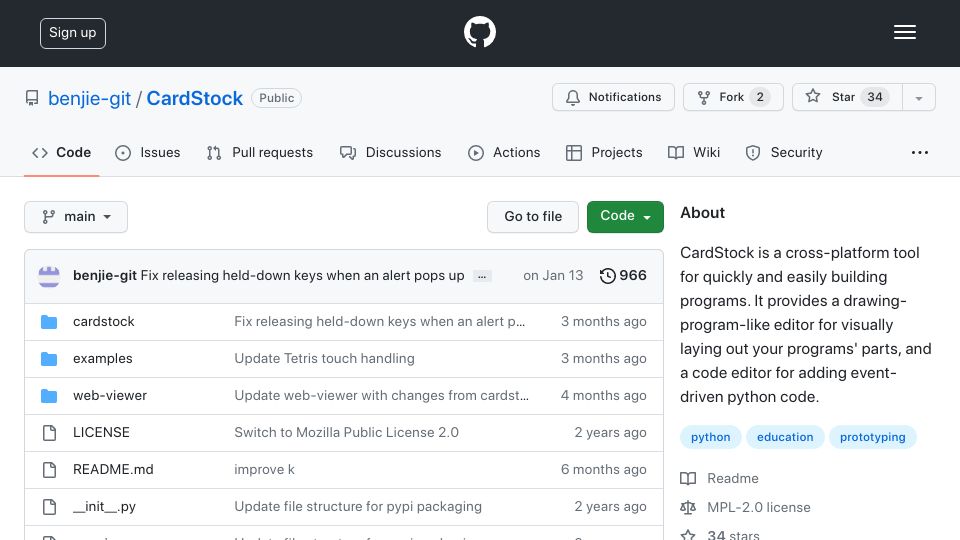
Task: Click the Sign up button
Action: [73, 33]
